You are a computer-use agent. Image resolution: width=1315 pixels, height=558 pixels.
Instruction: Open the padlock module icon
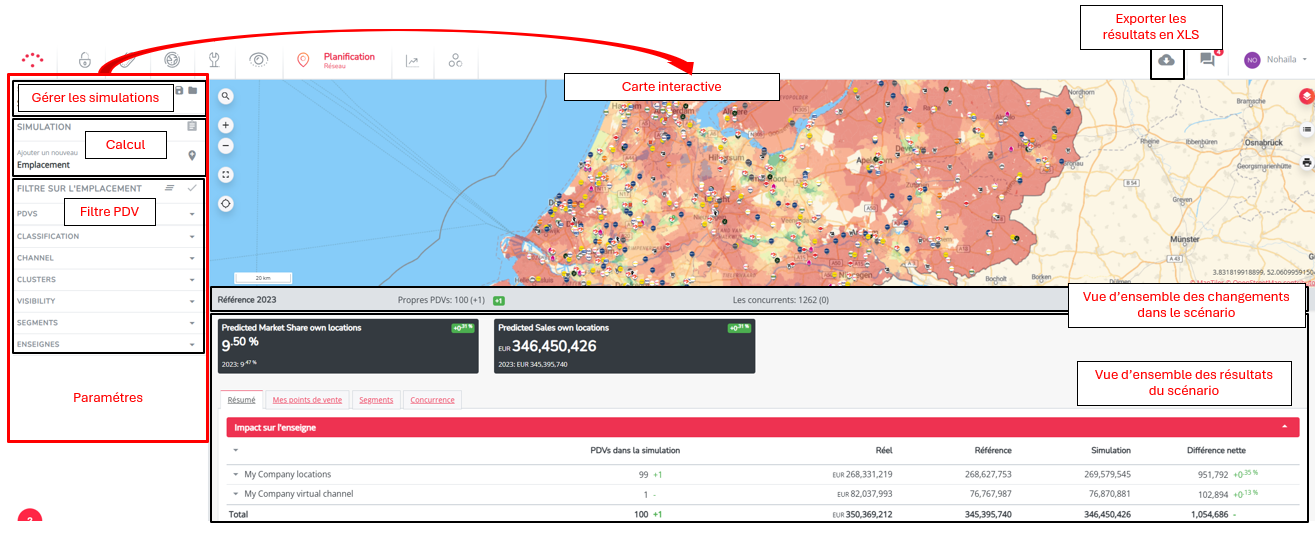click(85, 60)
